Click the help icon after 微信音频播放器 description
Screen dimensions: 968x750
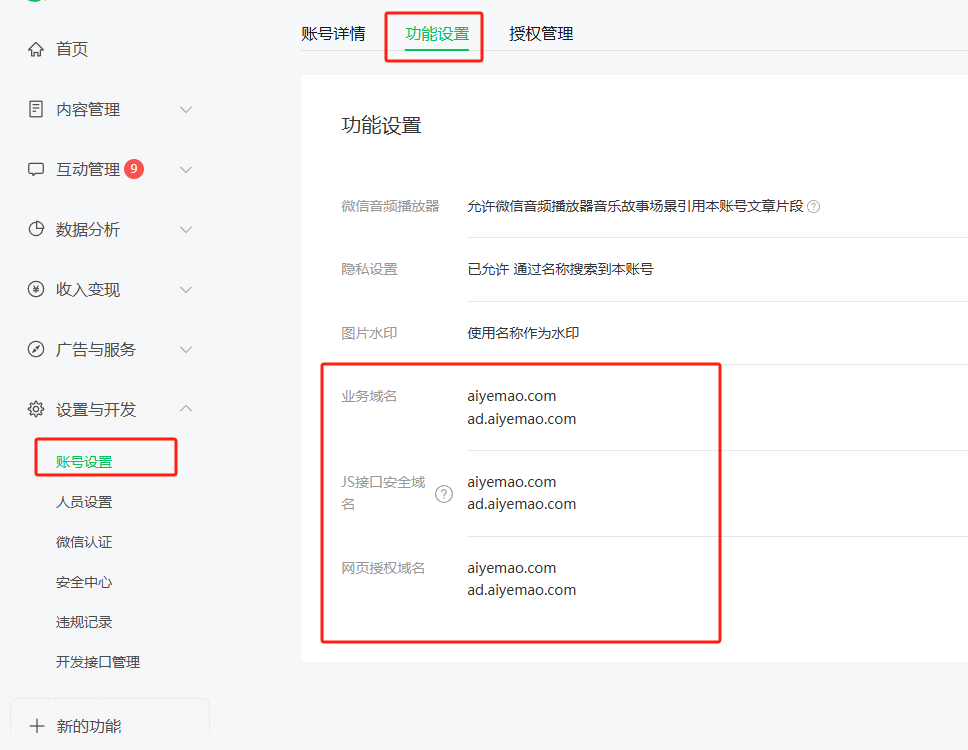coord(814,207)
